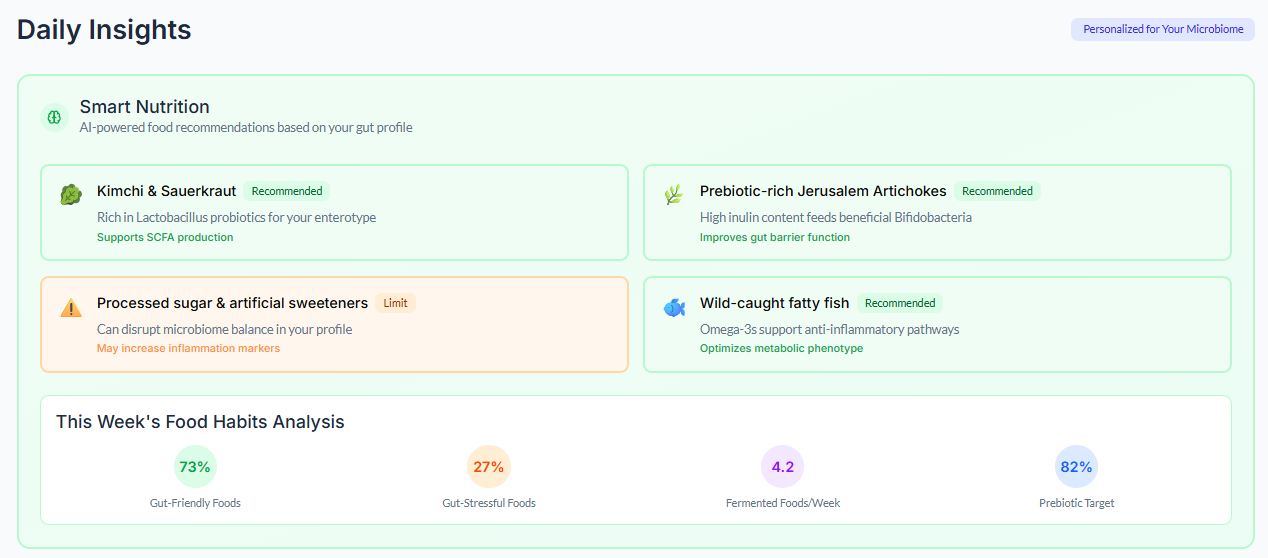Select the 73% Gut-Friendly Foods circle

coord(195,466)
